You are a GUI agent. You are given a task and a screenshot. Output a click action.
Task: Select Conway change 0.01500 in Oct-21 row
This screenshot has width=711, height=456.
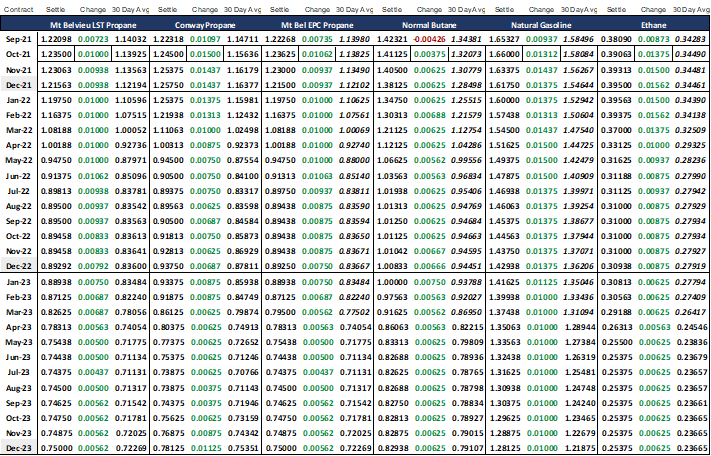click(205, 54)
